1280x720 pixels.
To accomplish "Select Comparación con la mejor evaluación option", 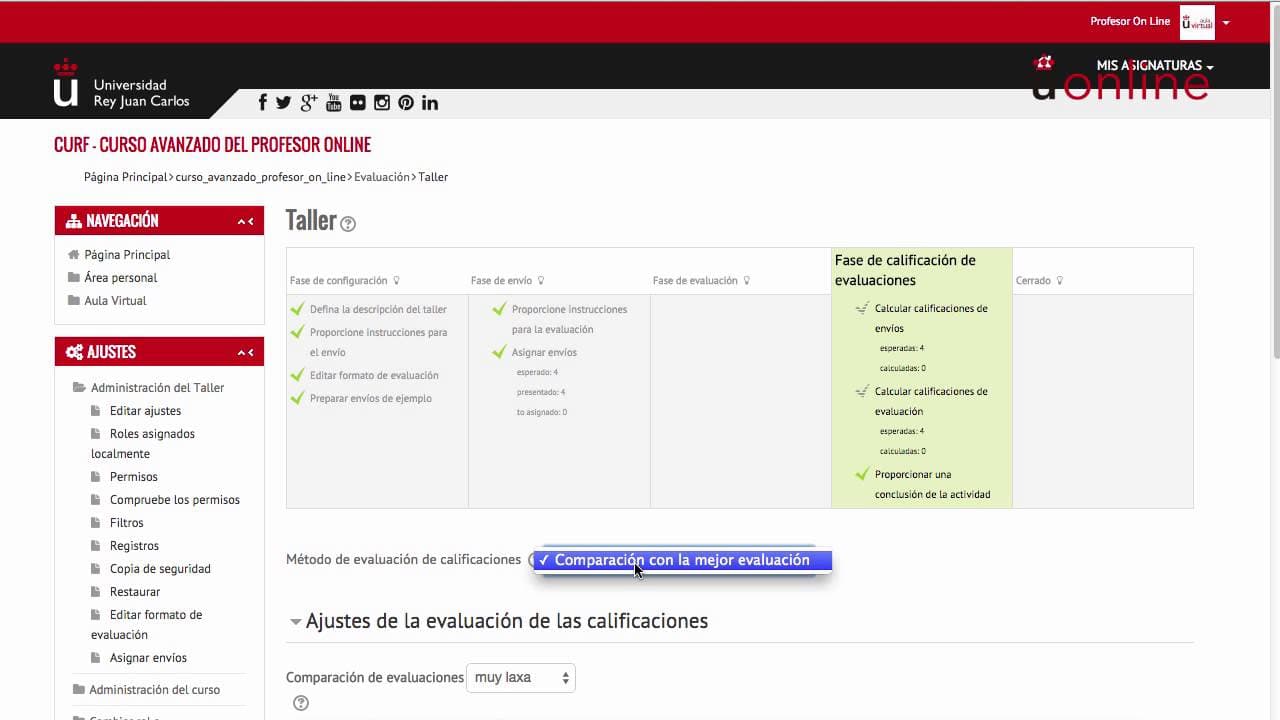I will point(682,560).
